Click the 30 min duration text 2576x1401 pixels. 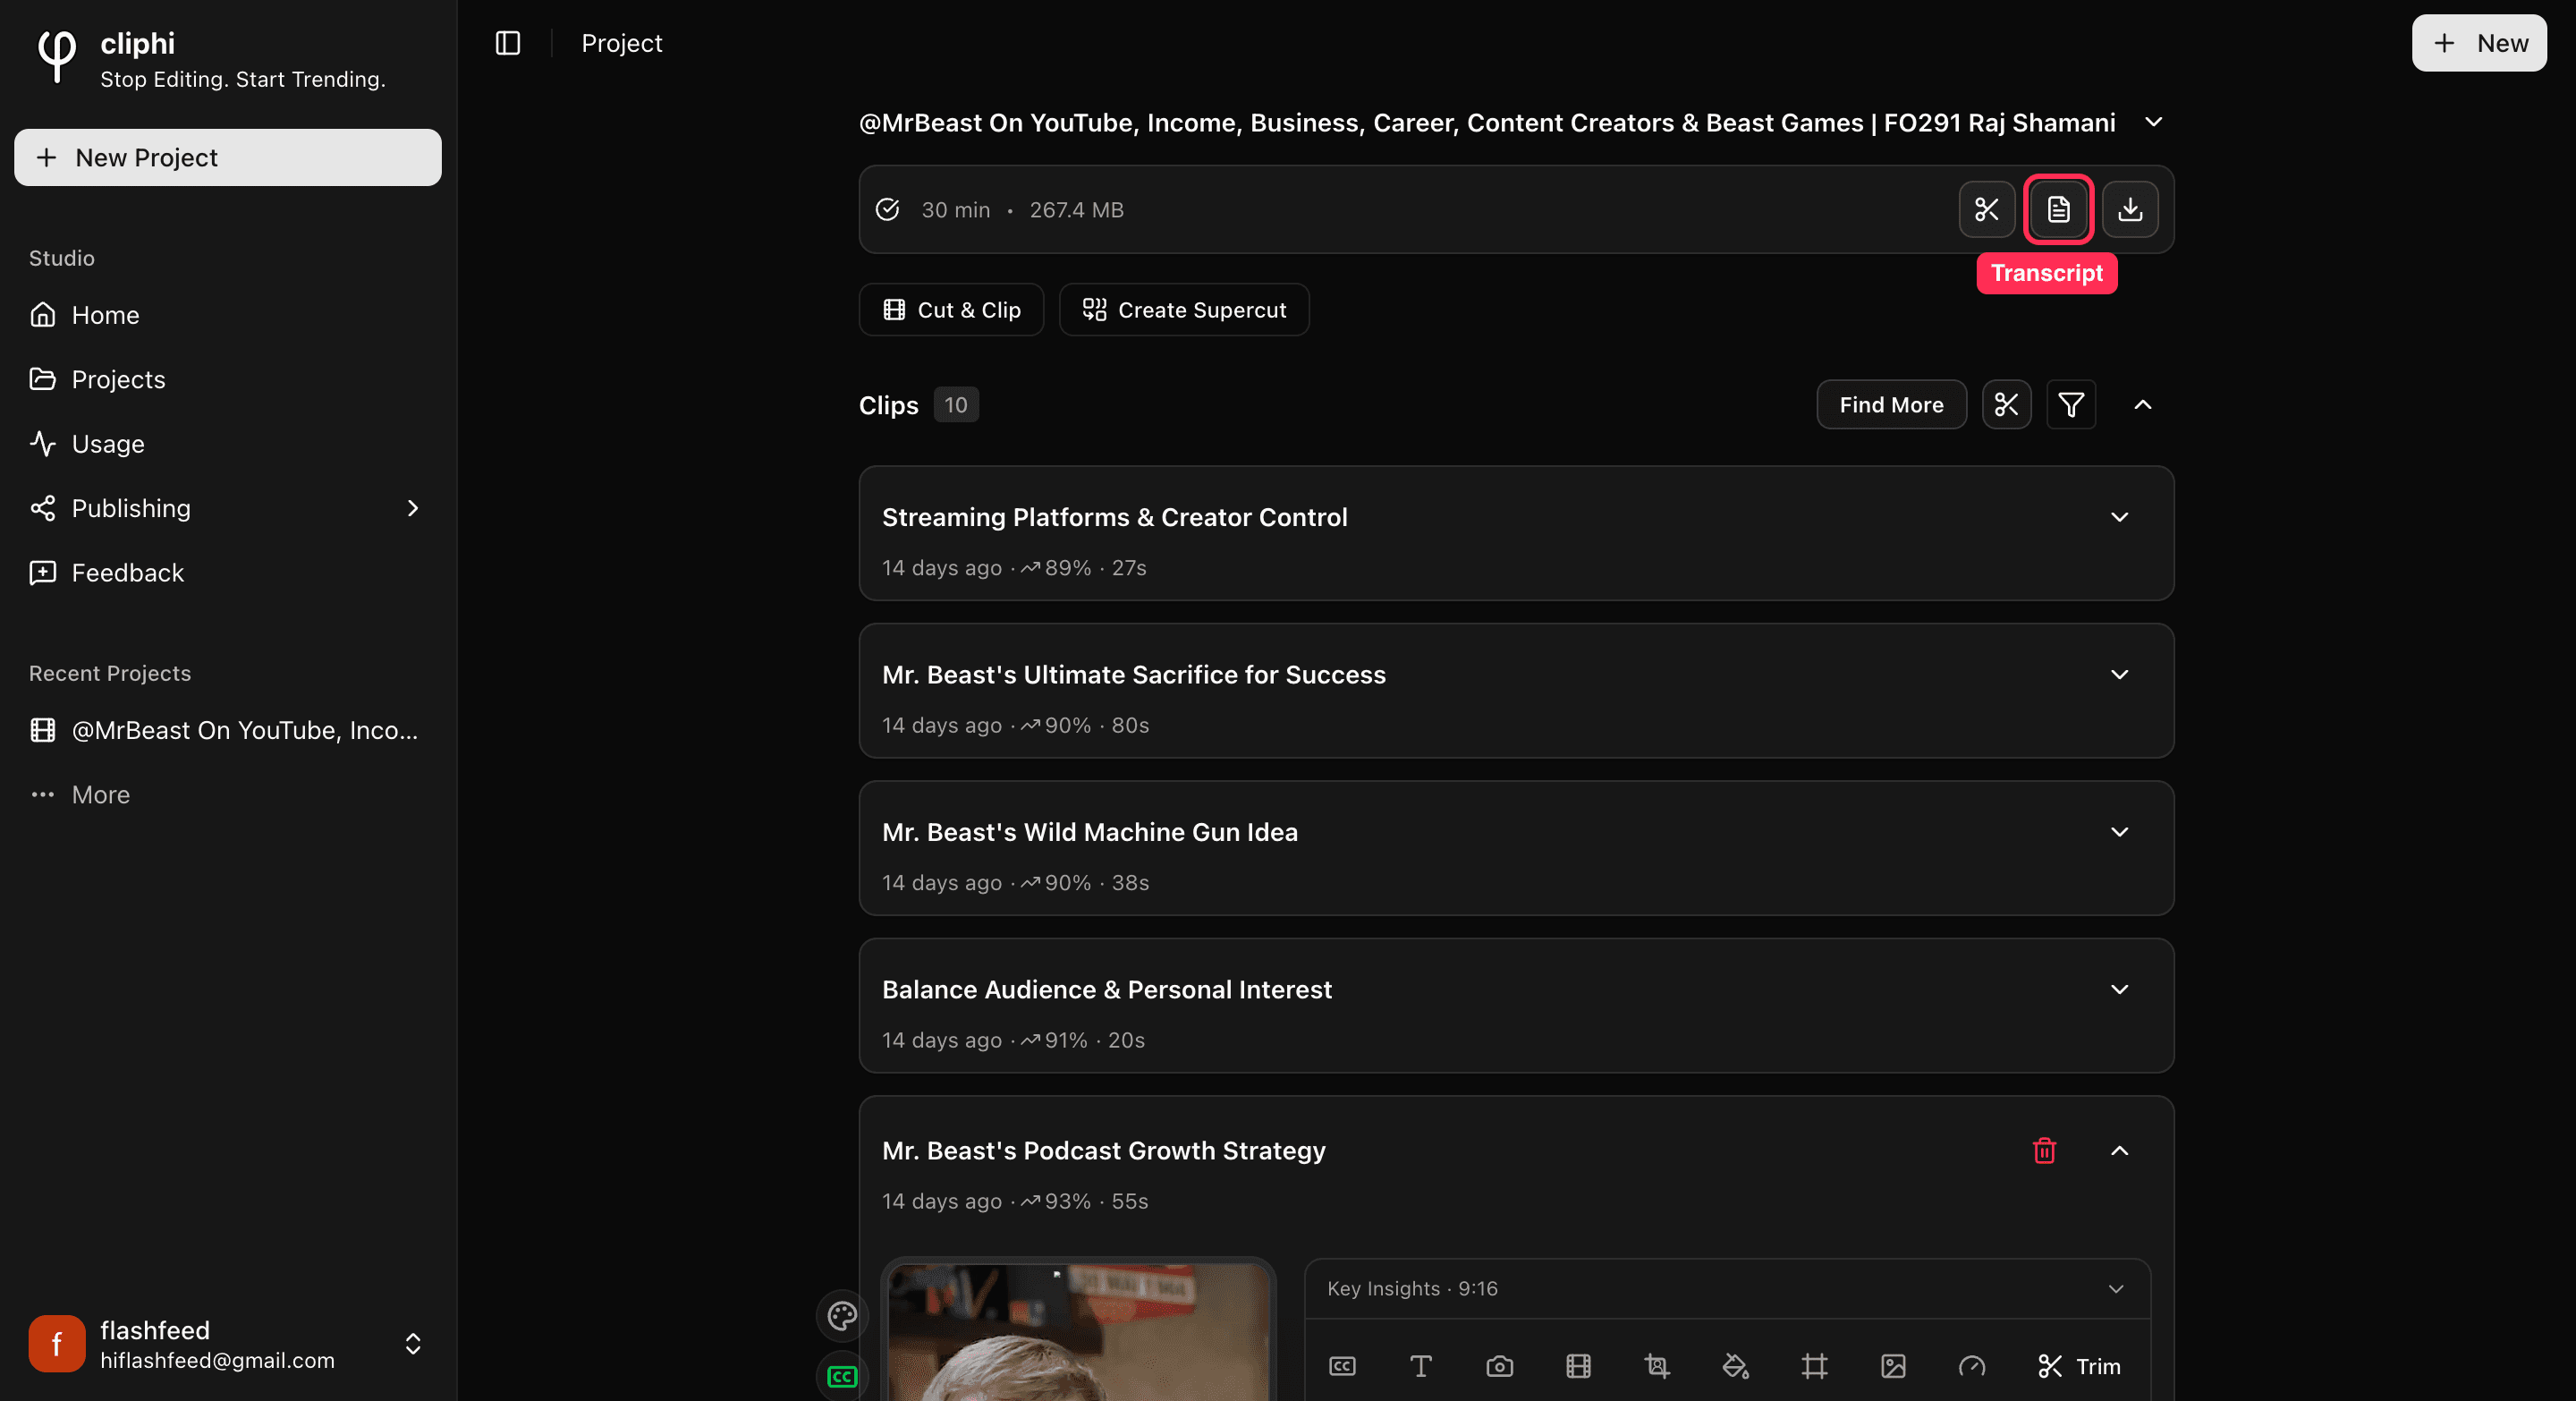point(955,209)
